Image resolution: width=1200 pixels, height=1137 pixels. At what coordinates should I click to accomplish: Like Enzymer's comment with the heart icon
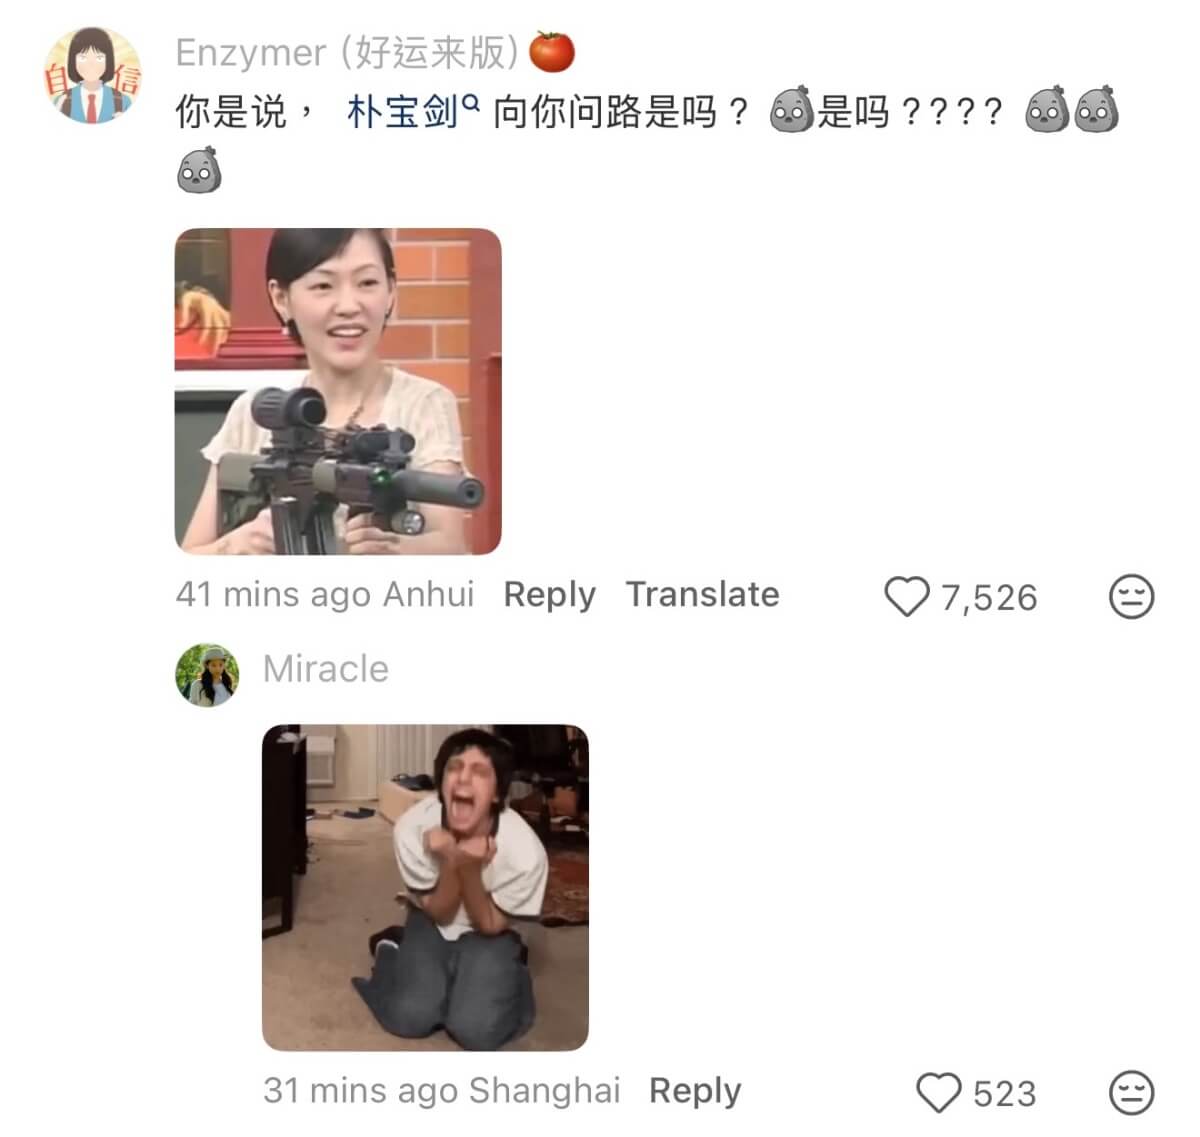click(907, 597)
